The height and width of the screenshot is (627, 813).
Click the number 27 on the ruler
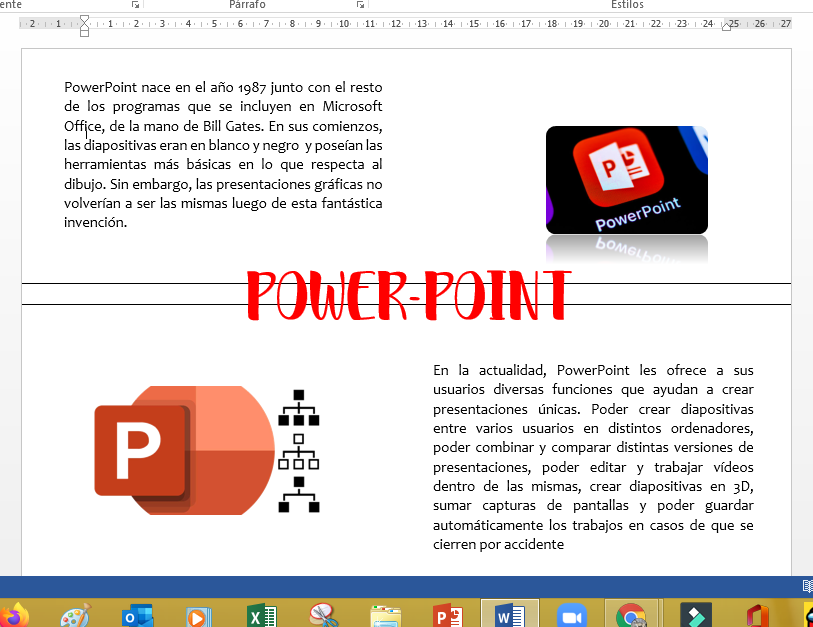click(x=786, y=24)
